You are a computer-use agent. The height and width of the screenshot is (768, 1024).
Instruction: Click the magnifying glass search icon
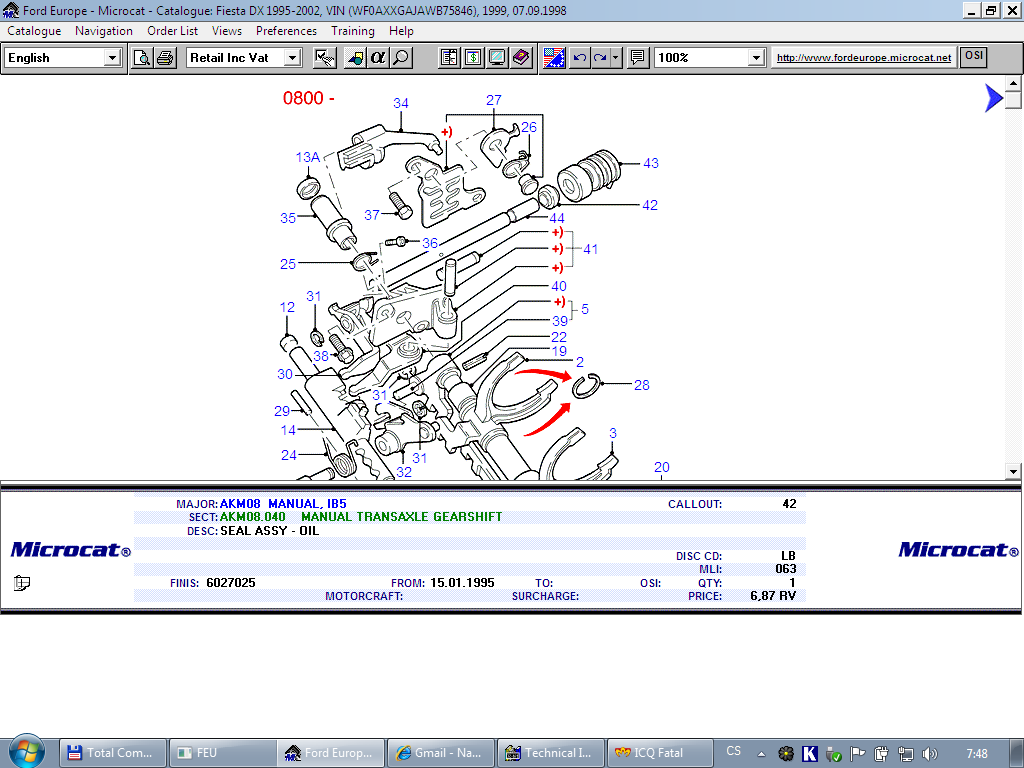pyautogui.click(x=401, y=58)
